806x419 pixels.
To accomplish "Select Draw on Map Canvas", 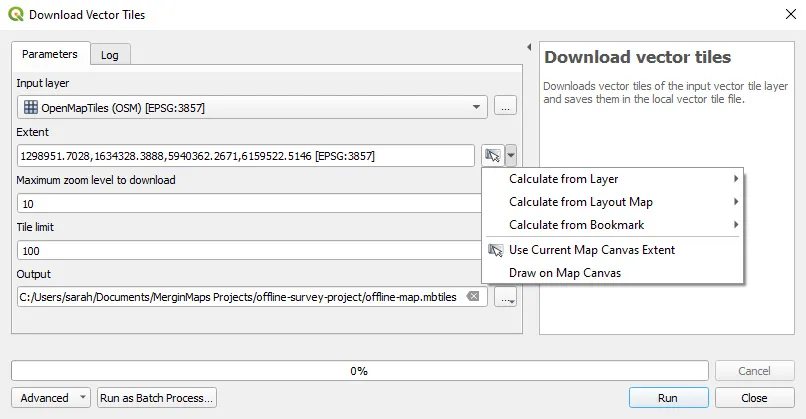I will (612, 273).
